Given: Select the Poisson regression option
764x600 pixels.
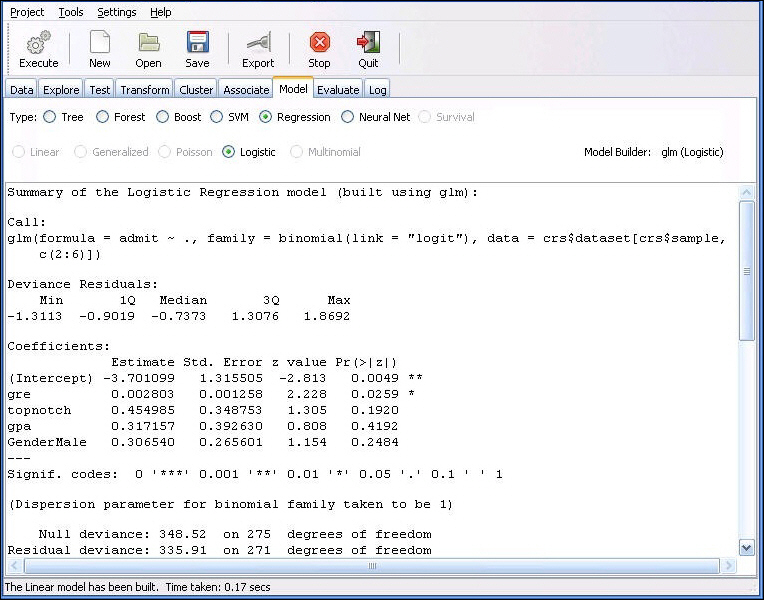Looking at the screenshot, I should [x=165, y=152].
